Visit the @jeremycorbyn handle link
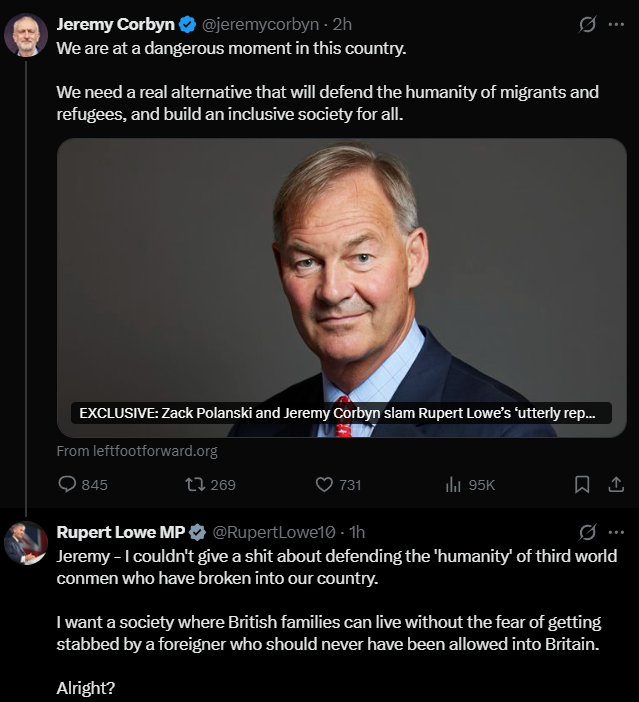Image resolution: width=639 pixels, height=702 pixels. [x=261, y=24]
